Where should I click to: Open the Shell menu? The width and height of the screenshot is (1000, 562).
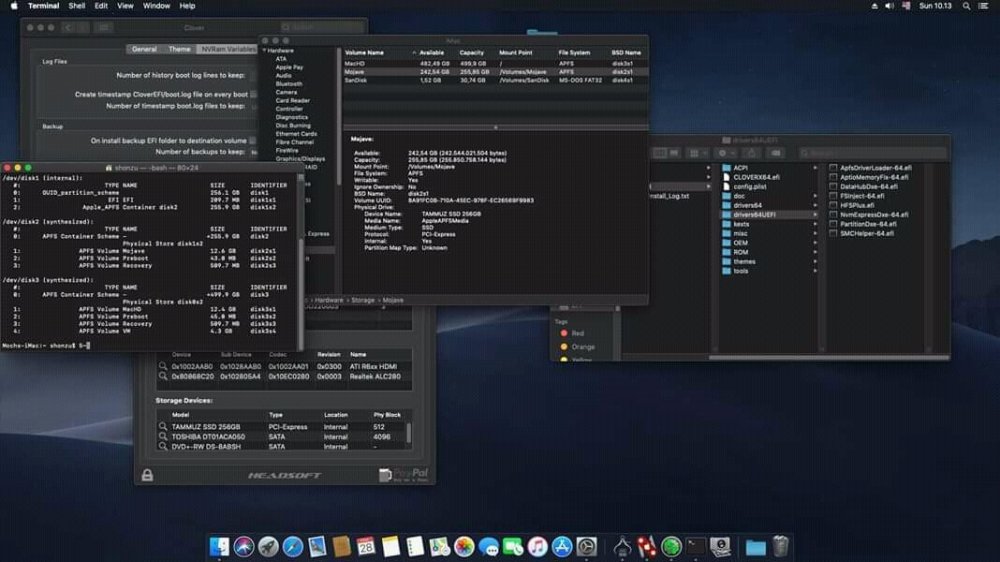click(77, 6)
